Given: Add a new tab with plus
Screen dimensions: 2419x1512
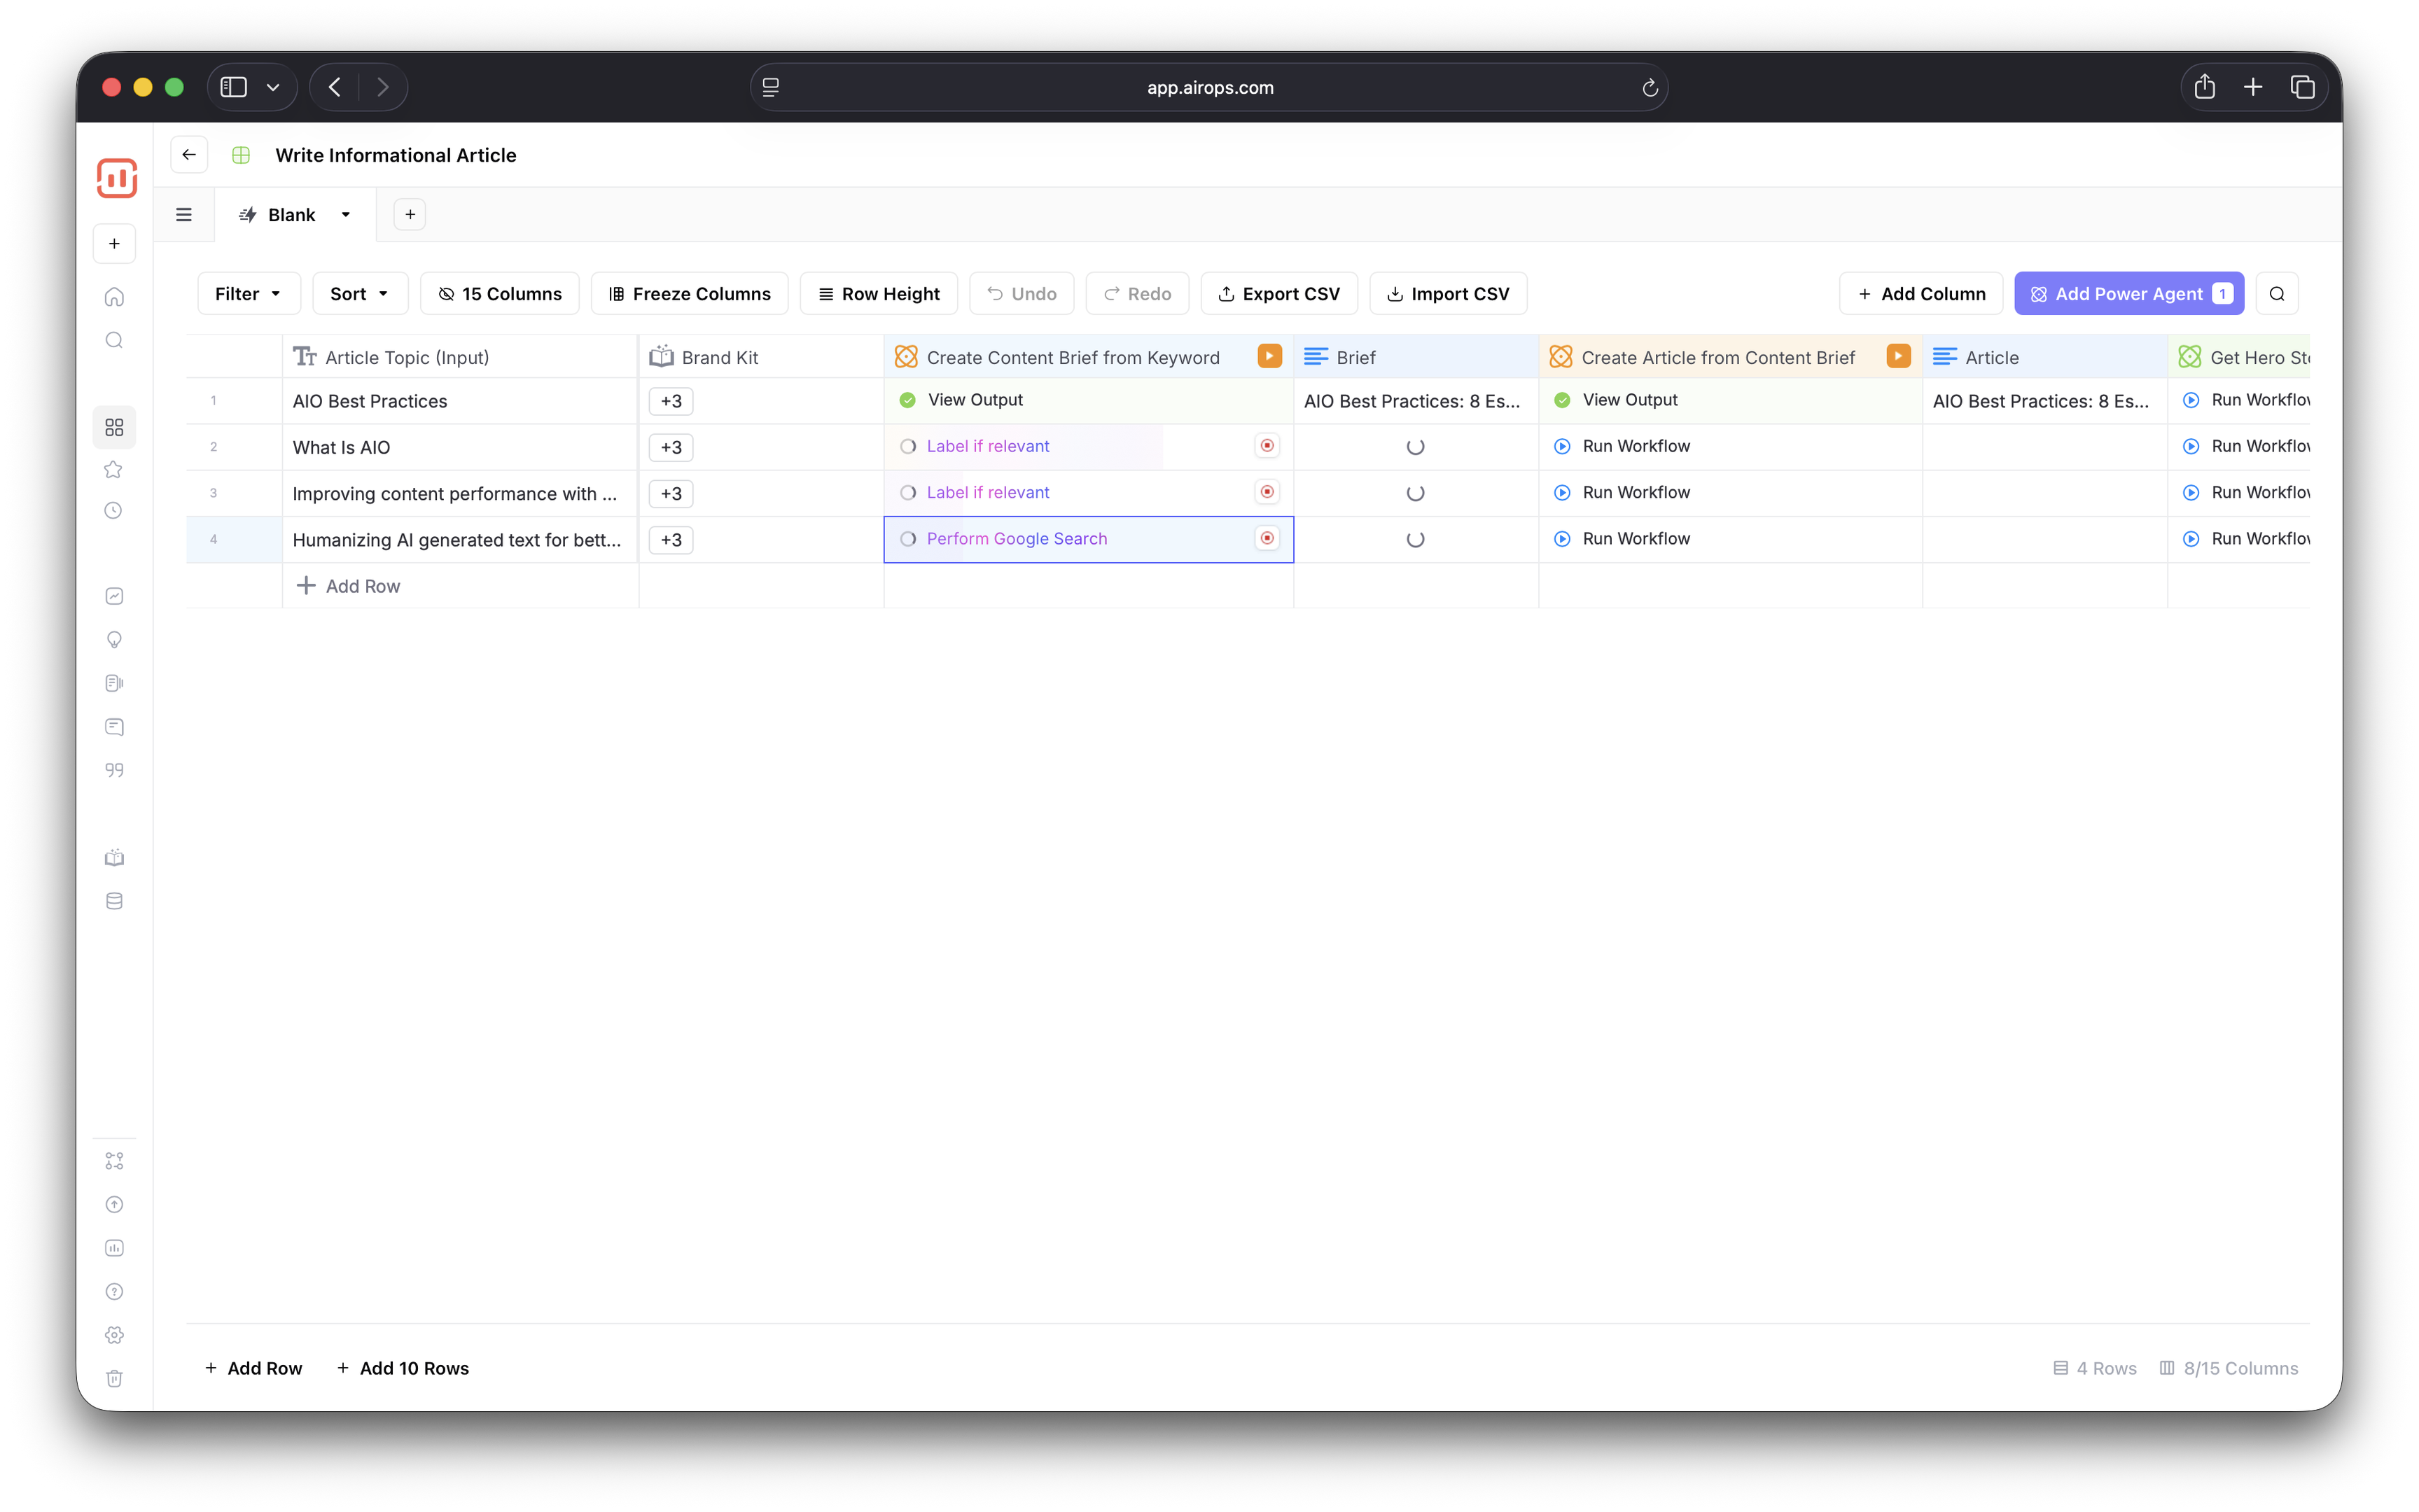Looking at the screenshot, I should (x=410, y=214).
